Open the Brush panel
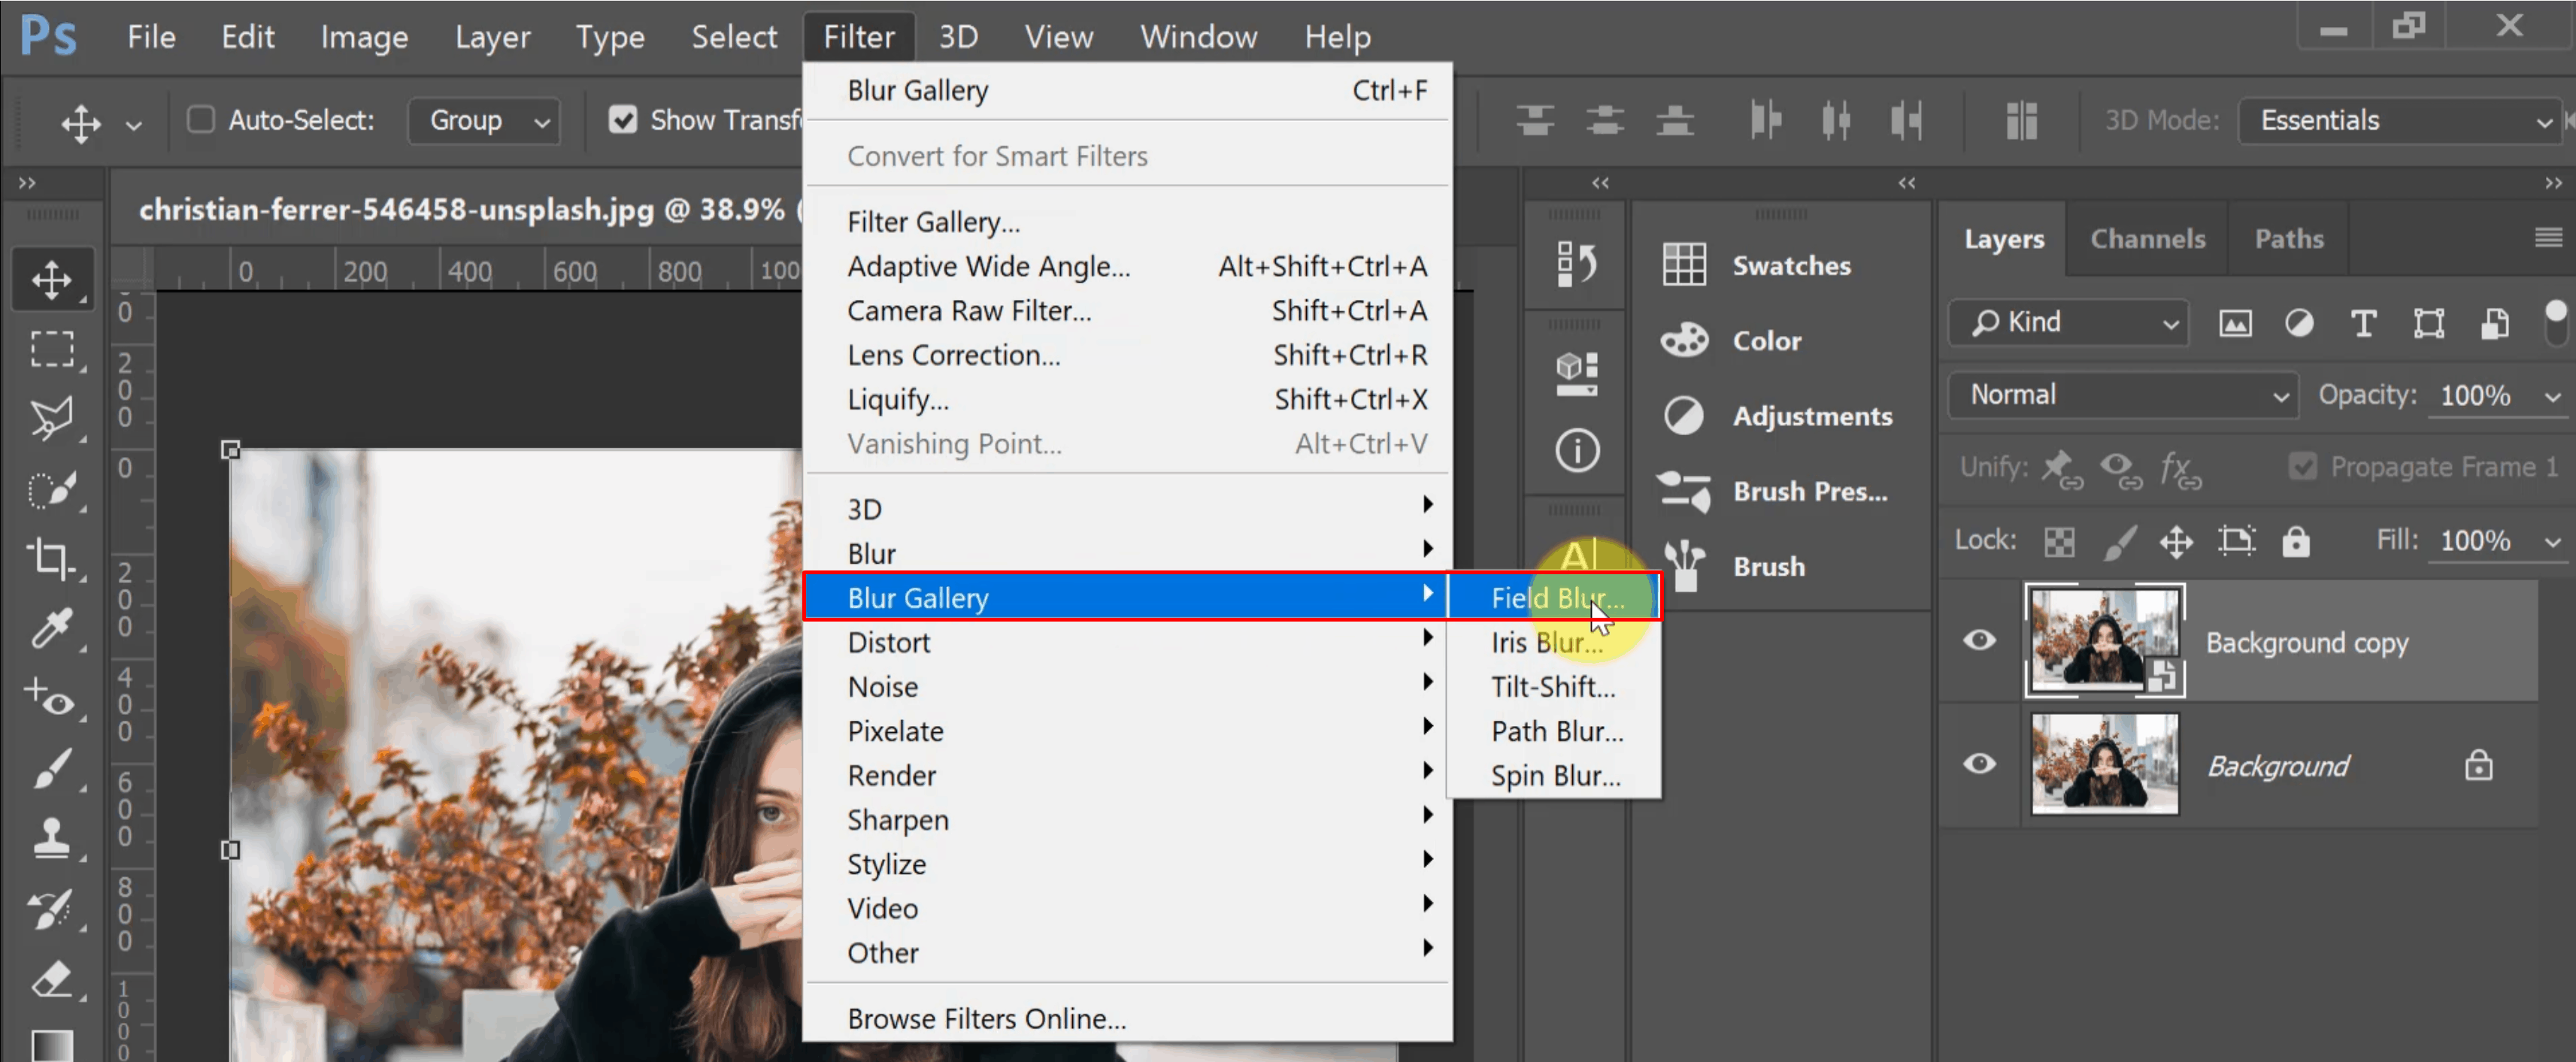This screenshot has width=2576, height=1062. (x=1733, y=565)
